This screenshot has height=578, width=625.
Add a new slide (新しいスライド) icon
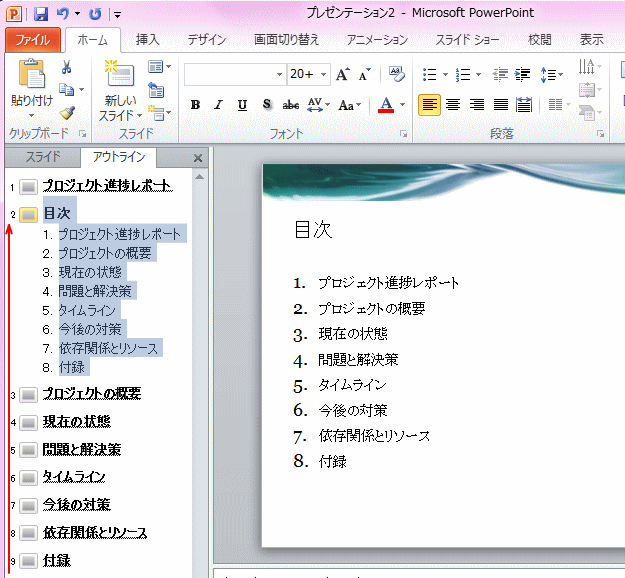tap(119, 73)
